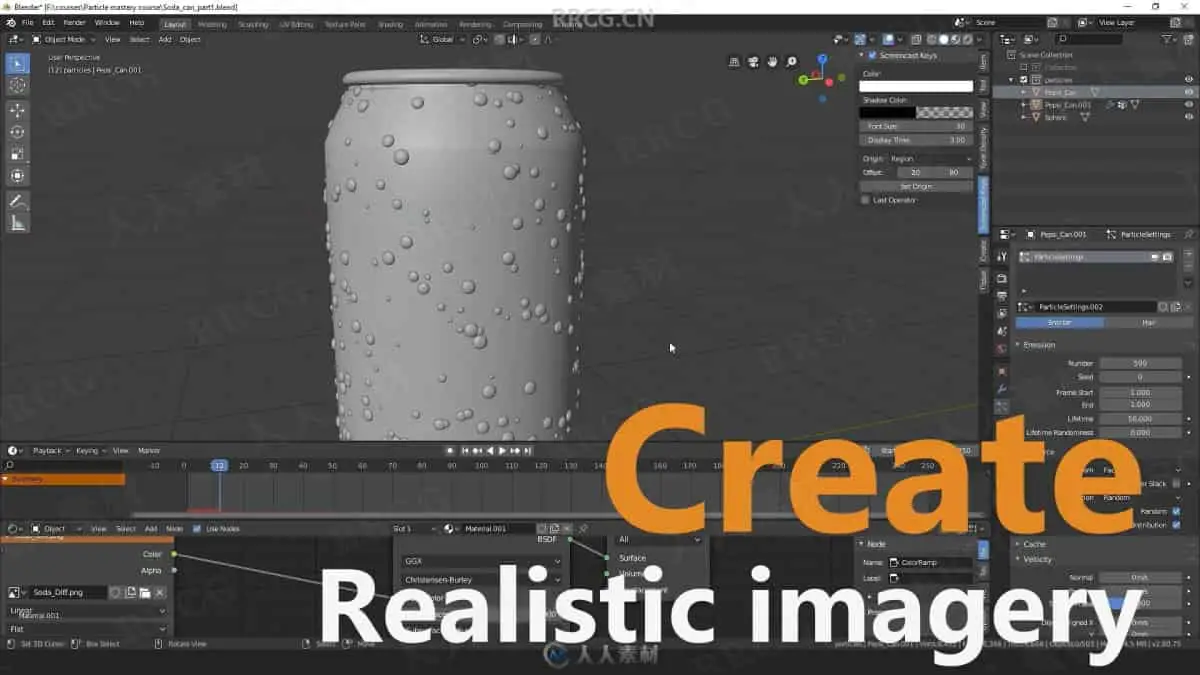This screenshot has height=675, width=1200.
Task: Toggle particles collection exclude checkbox
Action: click(1023, 79)
